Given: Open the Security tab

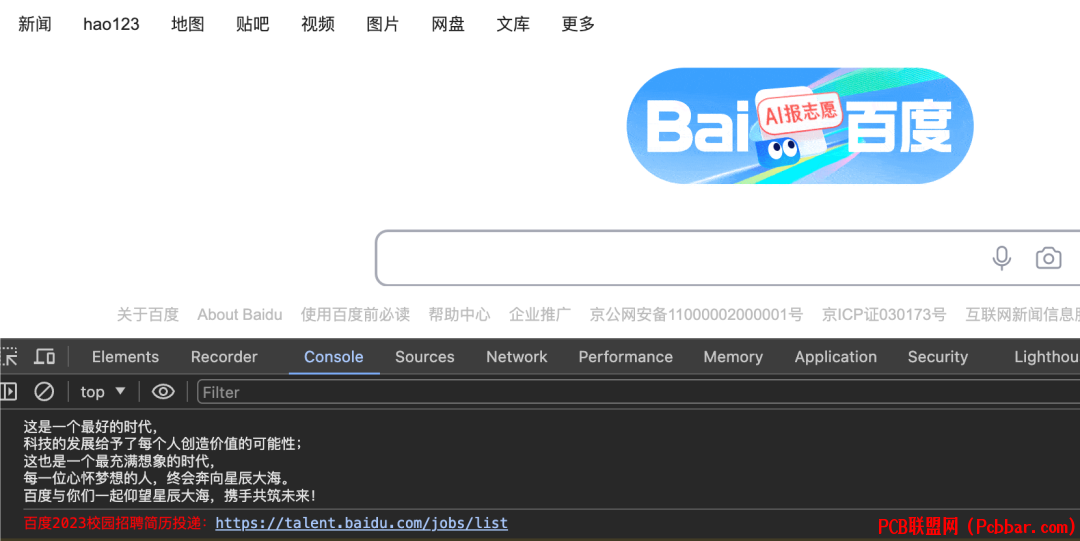Looking at the screenshot, I should (x=937, y=356).
